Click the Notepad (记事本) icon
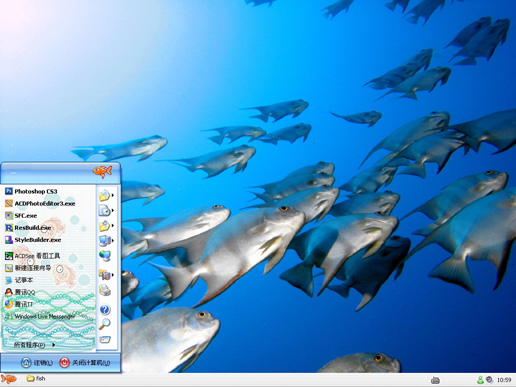The height and width of the screenshot is (387, 516). point(9,280)
